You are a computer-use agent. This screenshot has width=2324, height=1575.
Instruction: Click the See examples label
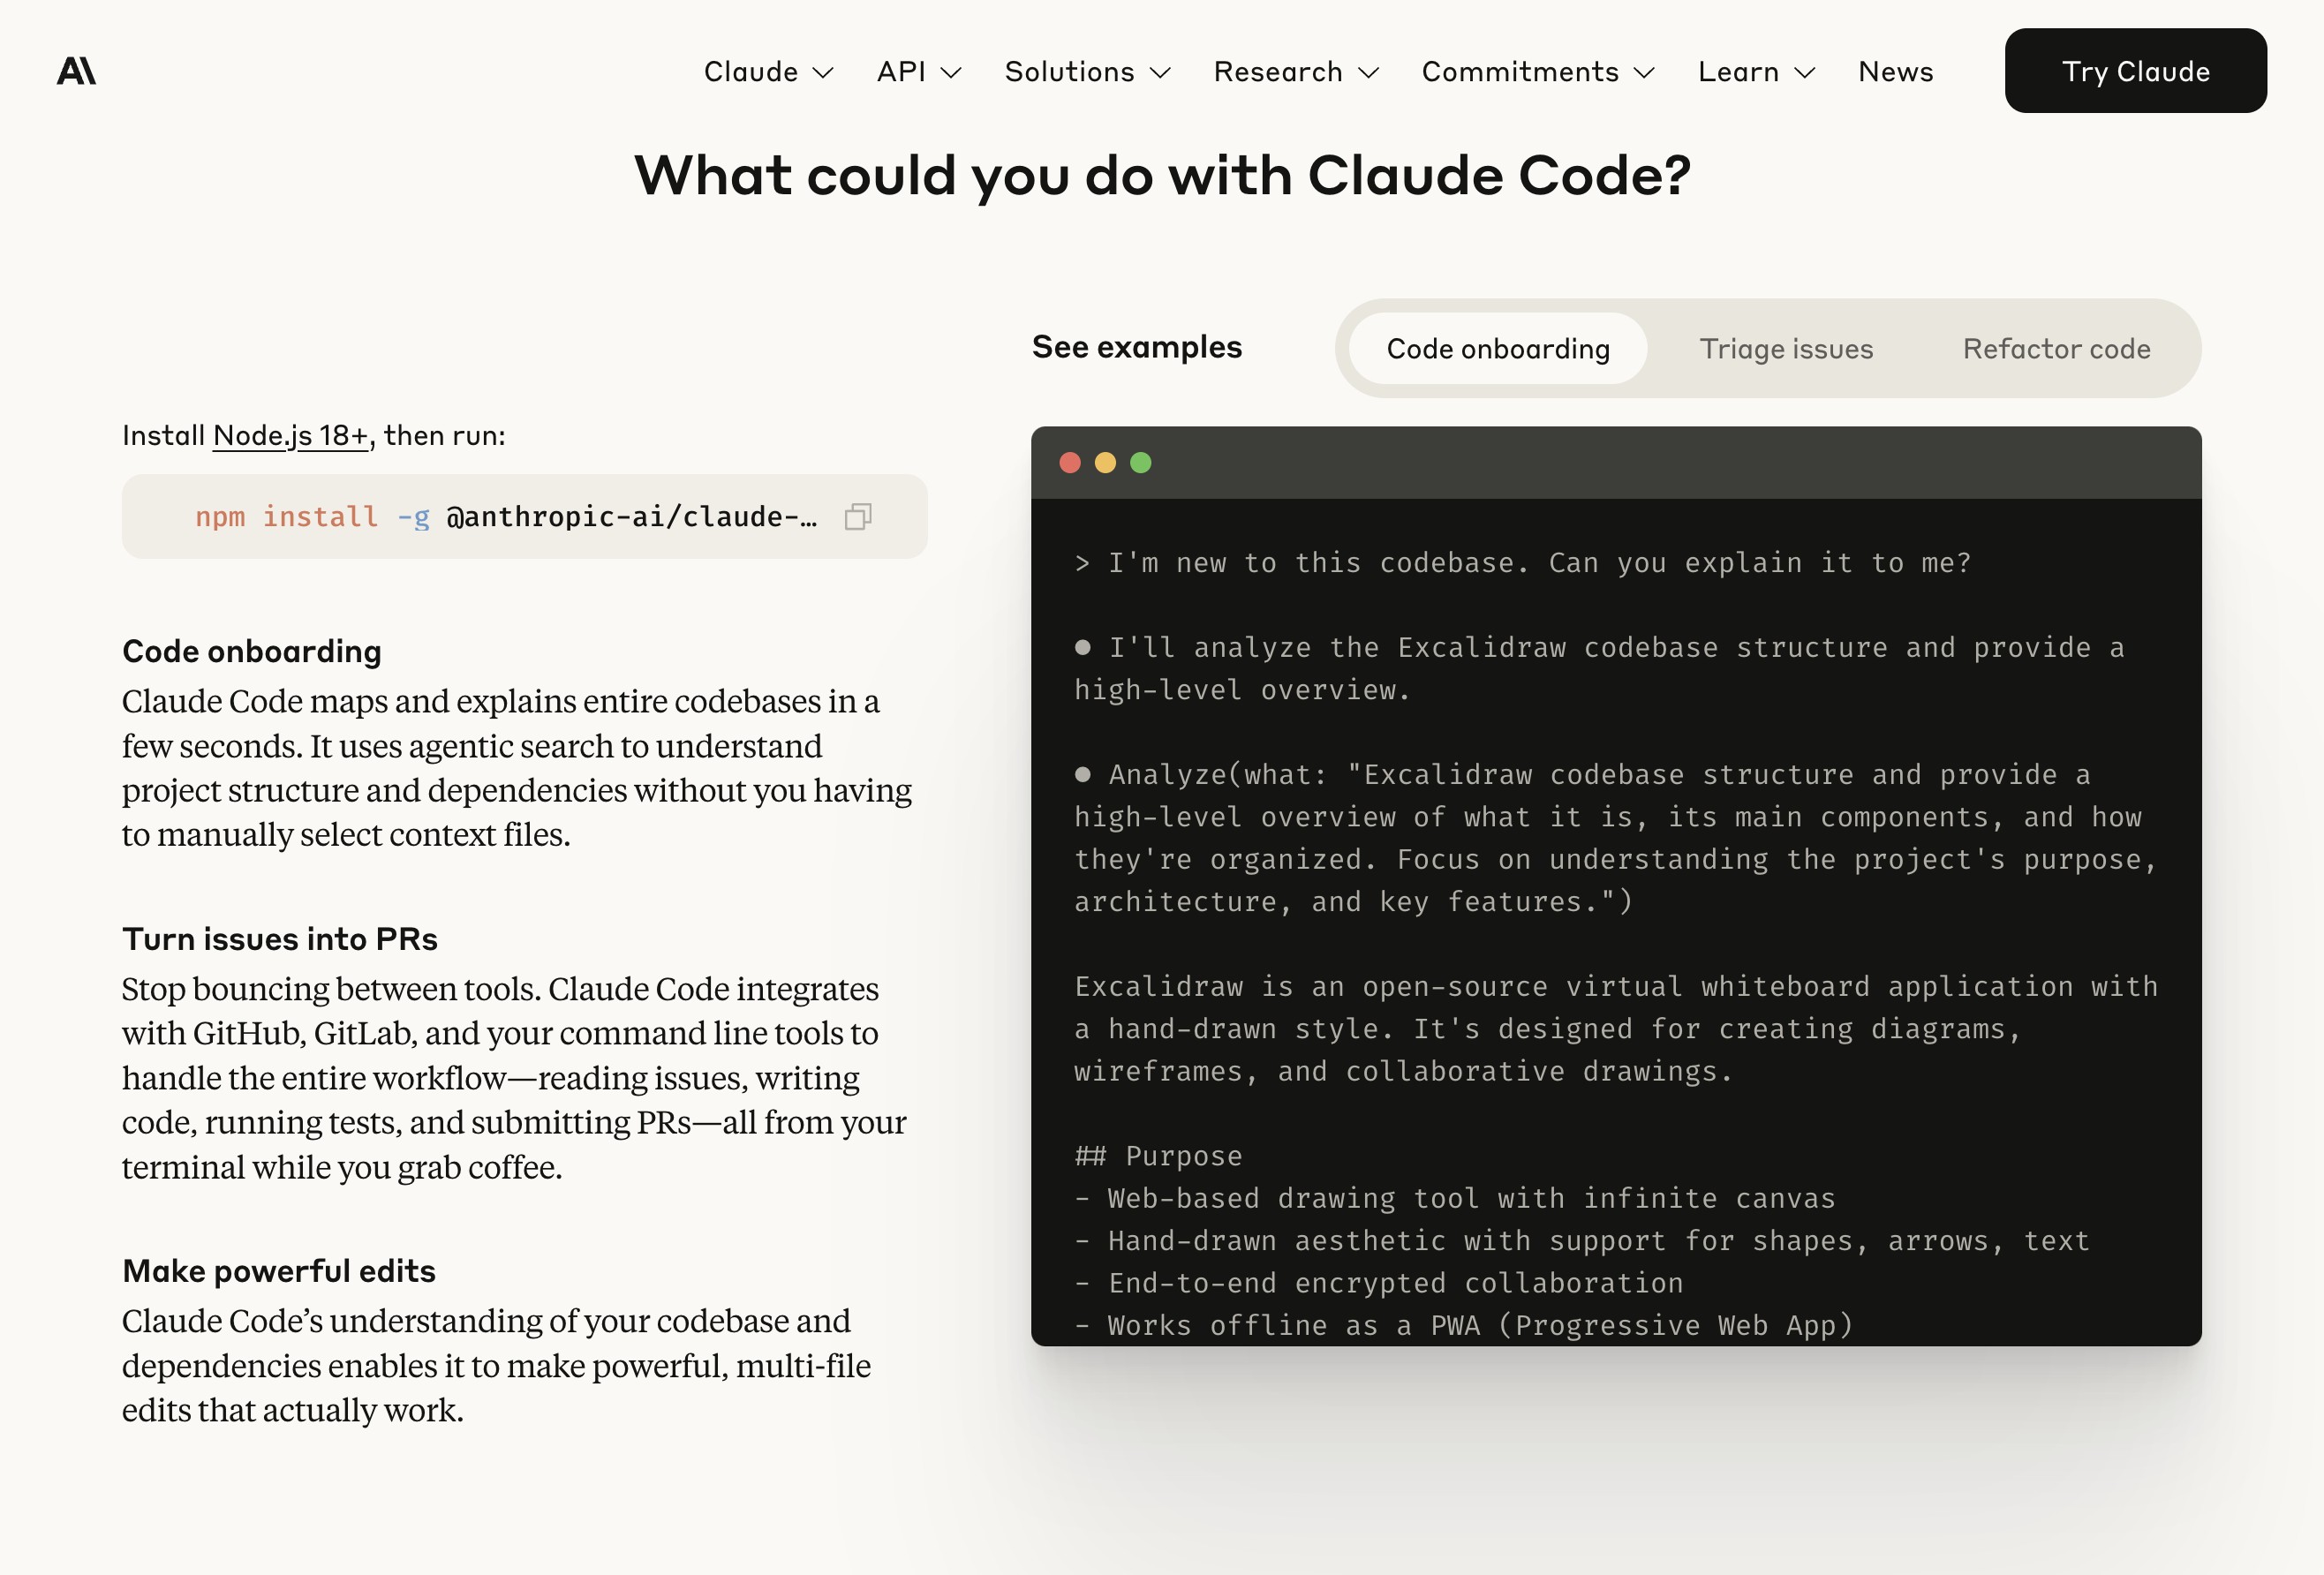pos(1137,347)
